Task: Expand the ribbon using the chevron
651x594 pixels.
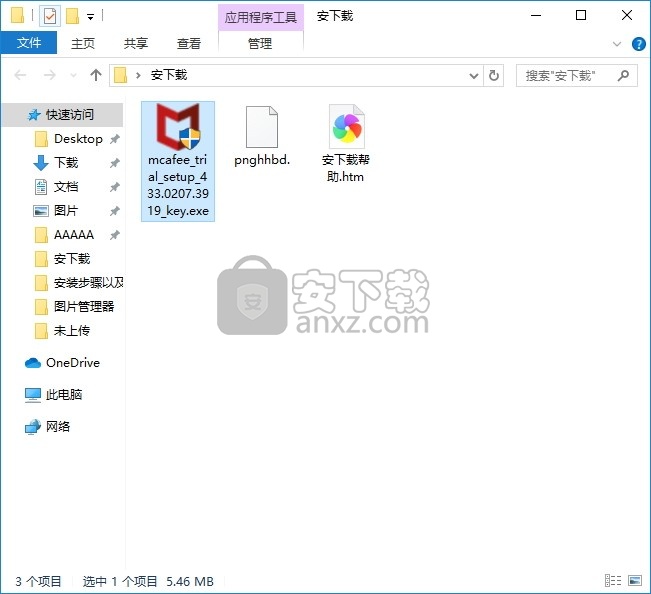Action: [x=617, y=44]
